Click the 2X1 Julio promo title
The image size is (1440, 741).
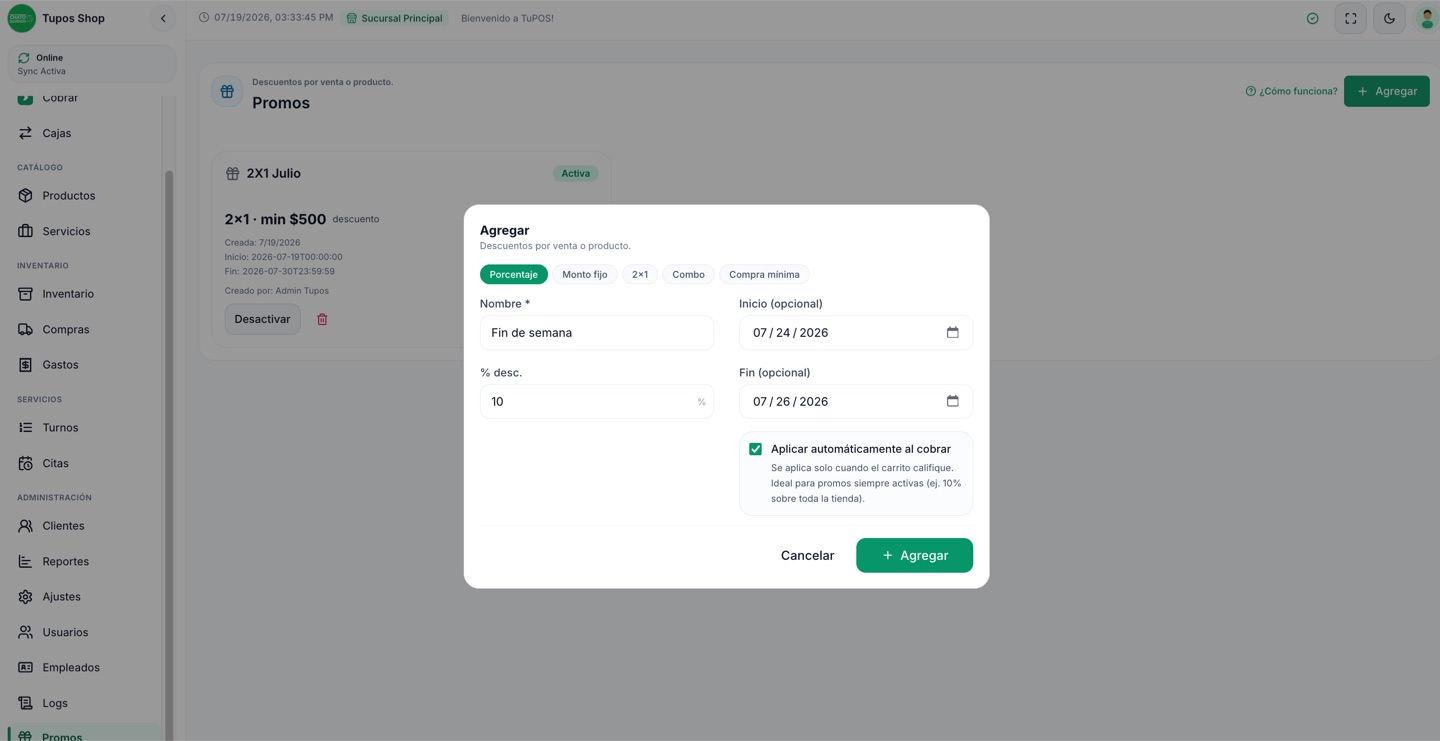coord(273,173)
